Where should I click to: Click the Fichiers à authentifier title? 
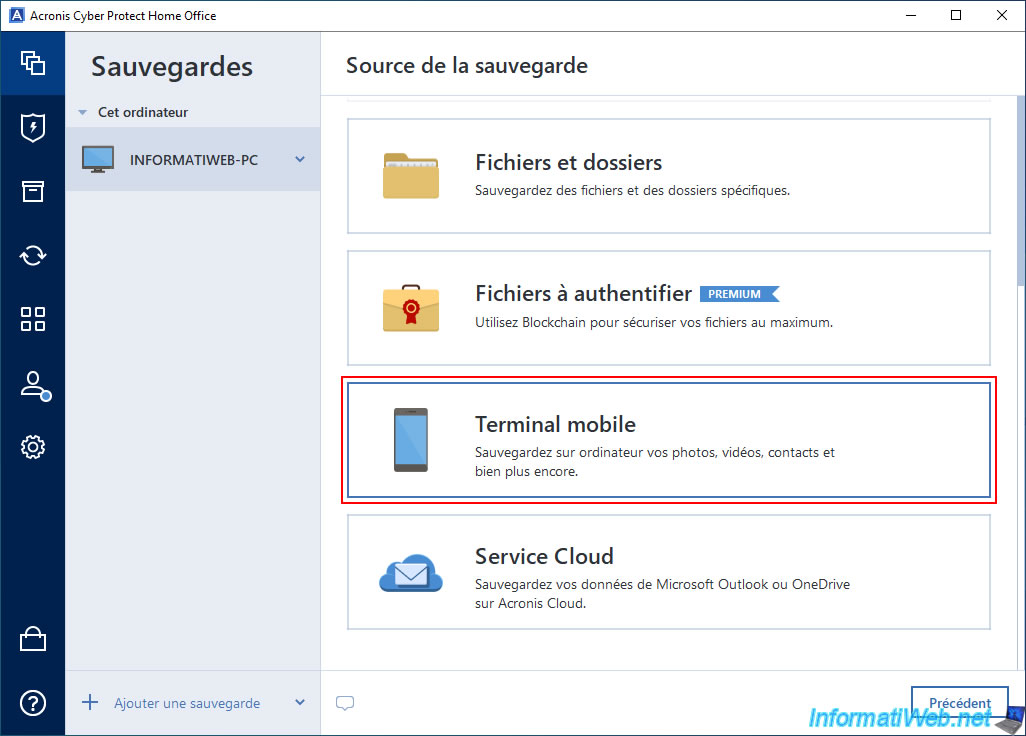(x=583, y=294)
